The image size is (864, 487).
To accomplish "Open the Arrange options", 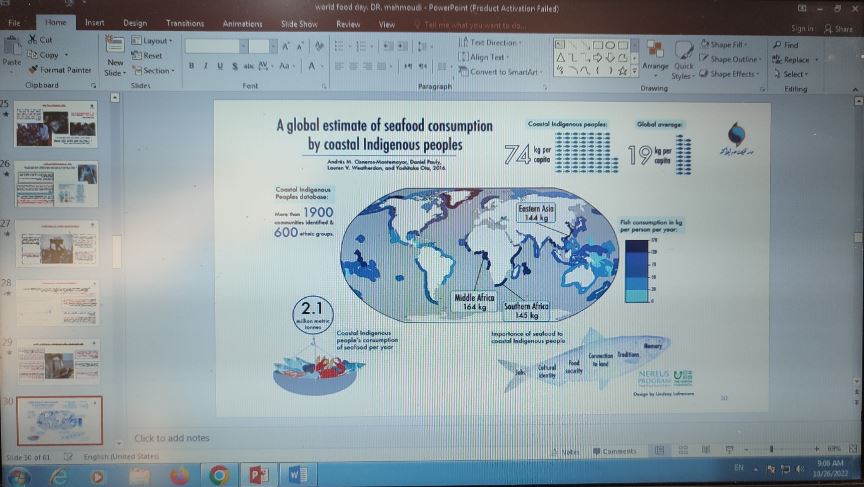I will click(655, 57).
